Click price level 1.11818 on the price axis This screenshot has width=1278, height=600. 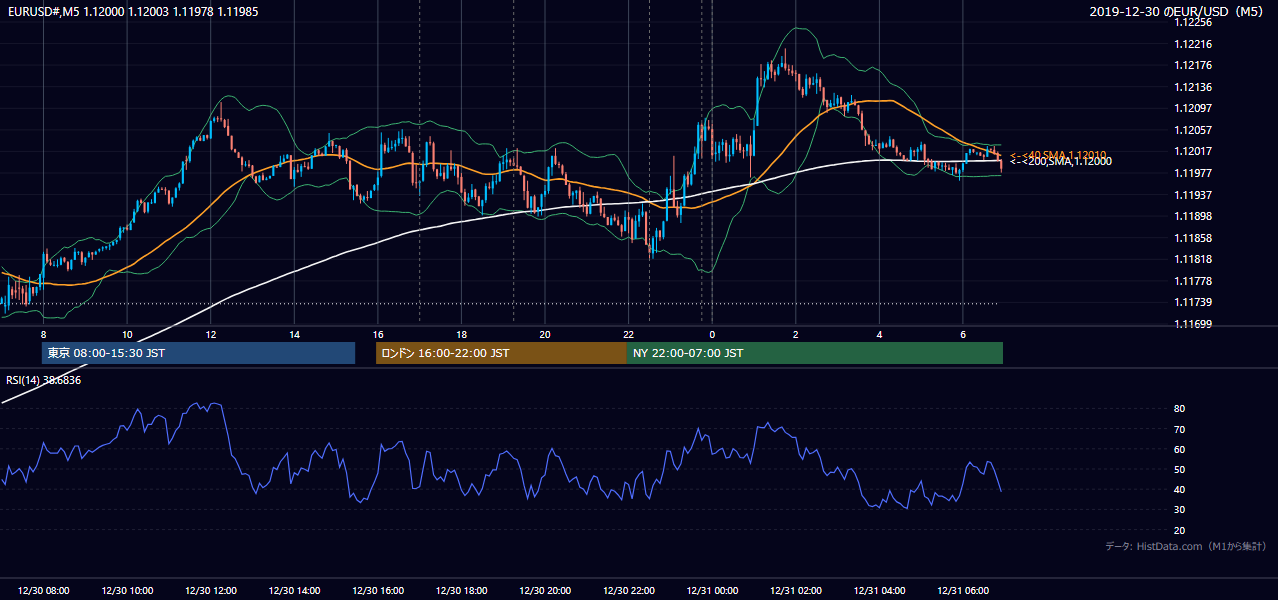point(1192,259)
